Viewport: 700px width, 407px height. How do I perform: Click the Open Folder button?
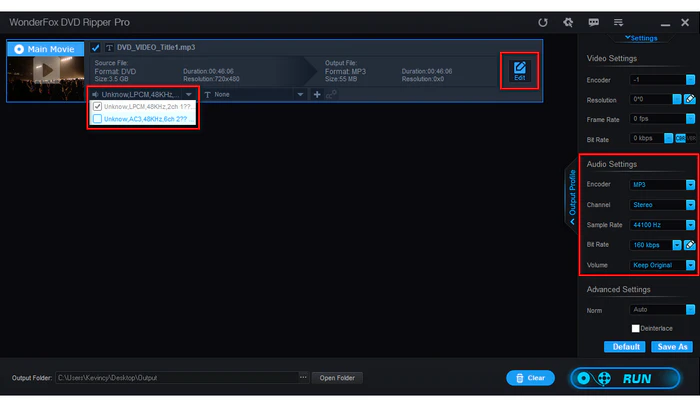click(337, 378)
